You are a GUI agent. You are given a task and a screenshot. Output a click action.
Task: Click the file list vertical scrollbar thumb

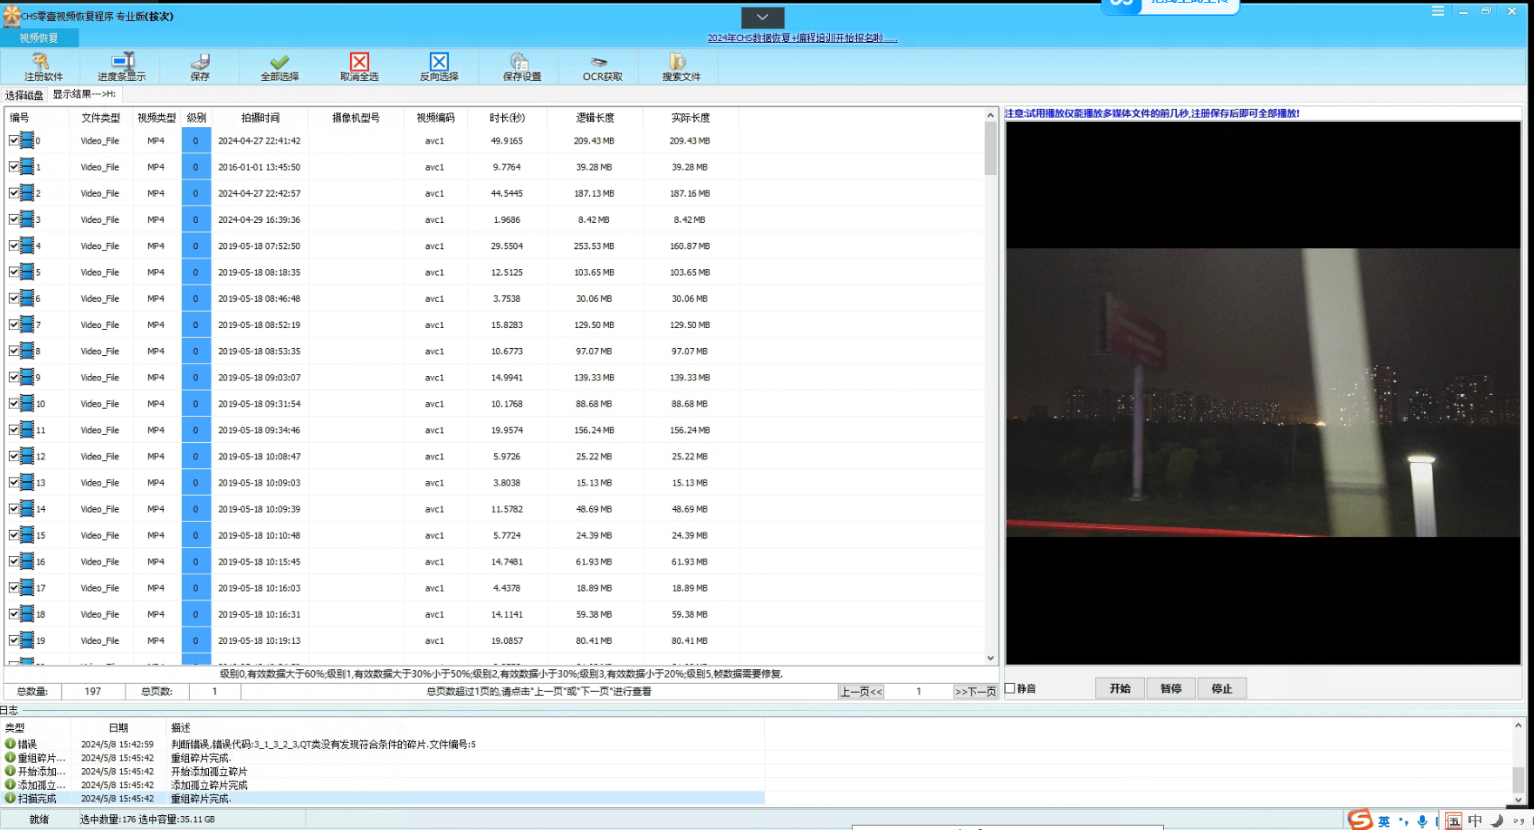click(x=991, y=148)
